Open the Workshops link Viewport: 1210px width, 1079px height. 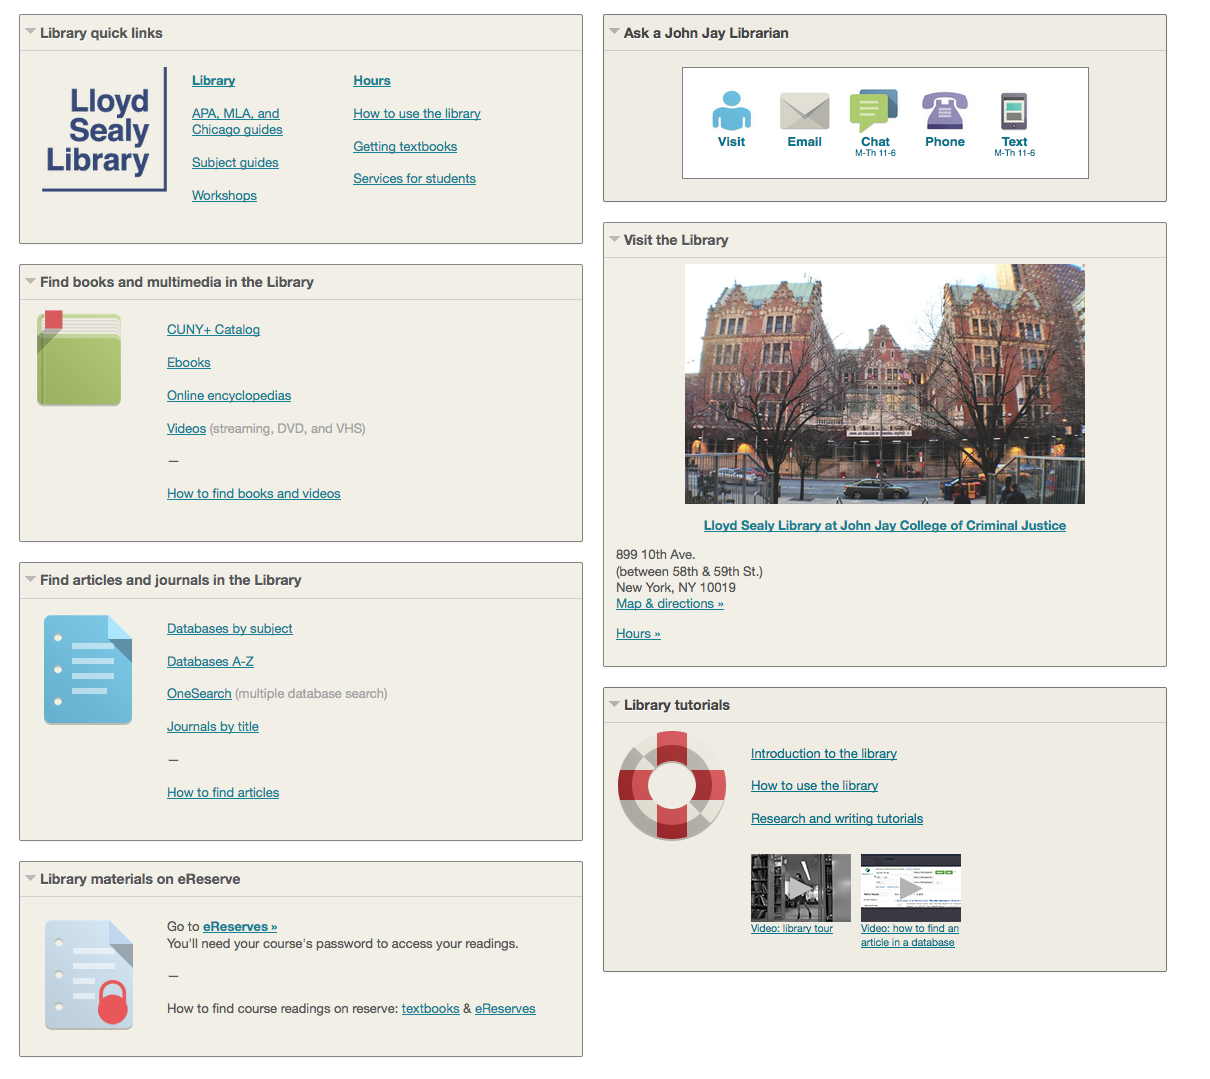[x=224, y=195]
